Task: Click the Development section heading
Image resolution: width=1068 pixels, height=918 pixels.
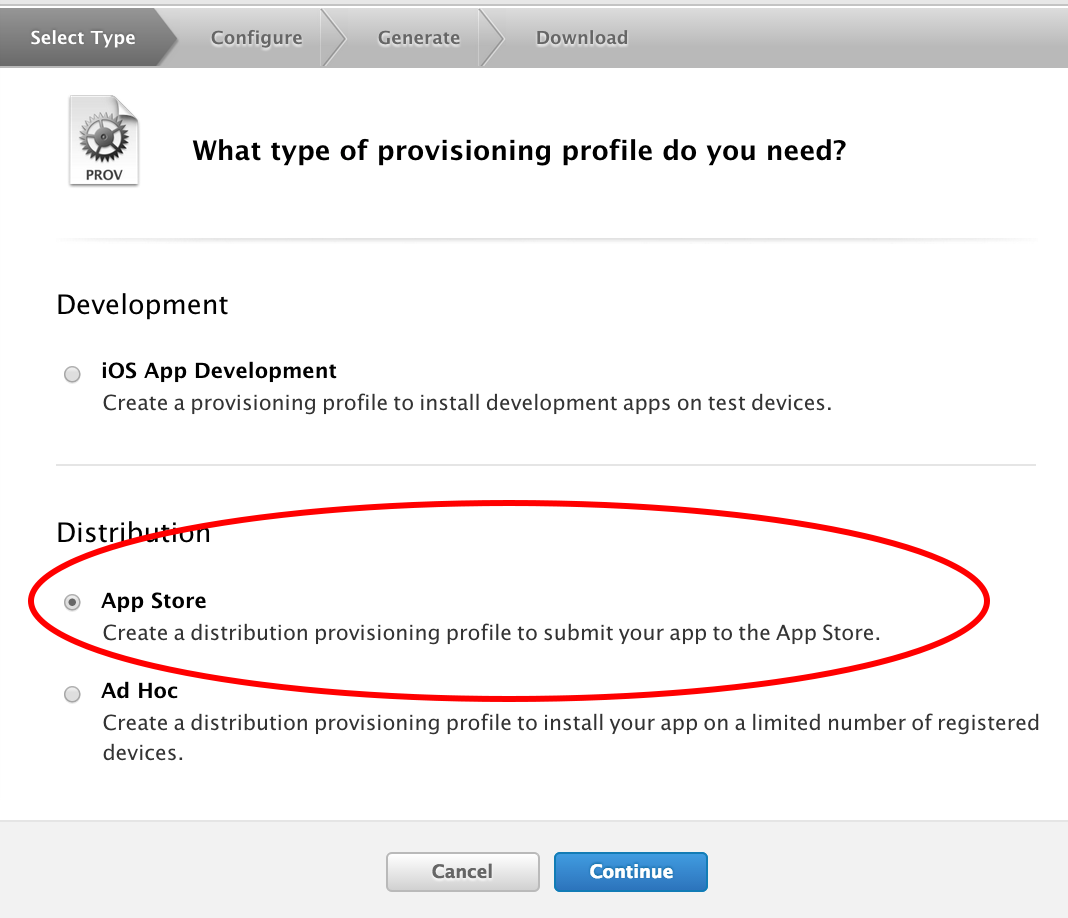Action: pos(142,304)
